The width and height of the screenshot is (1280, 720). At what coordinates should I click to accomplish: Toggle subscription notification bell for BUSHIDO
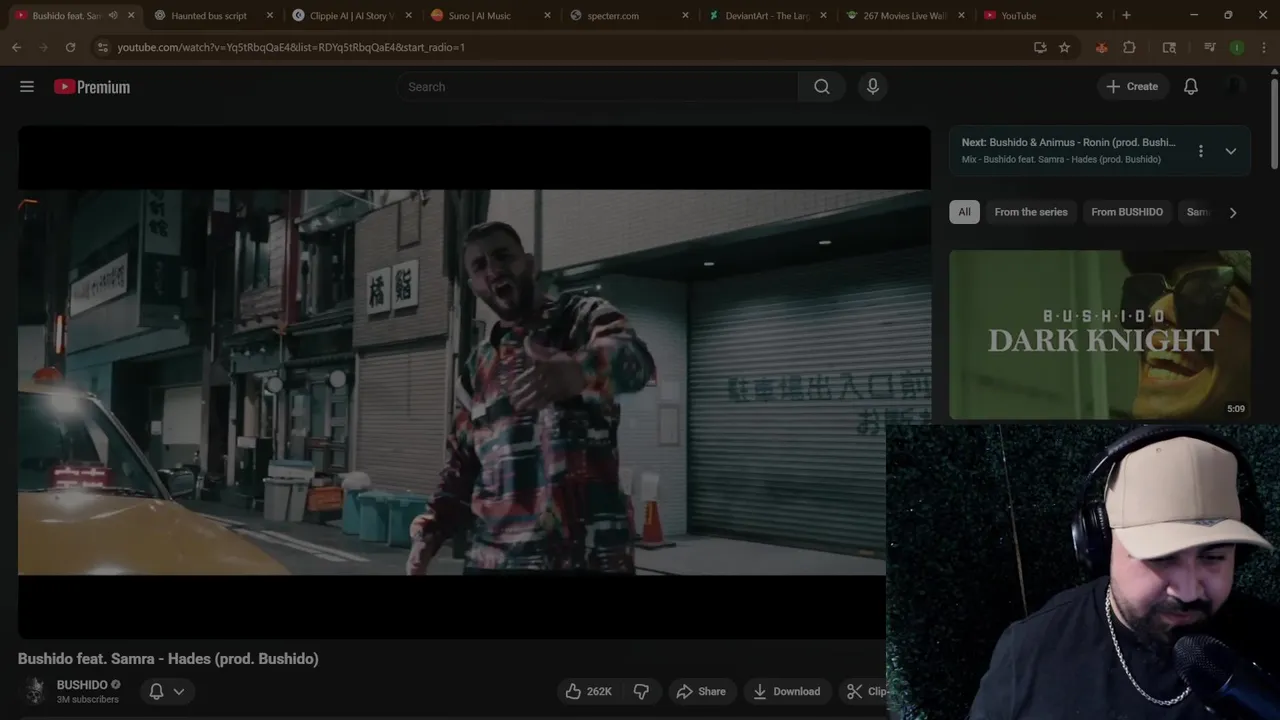click(156, 691)
